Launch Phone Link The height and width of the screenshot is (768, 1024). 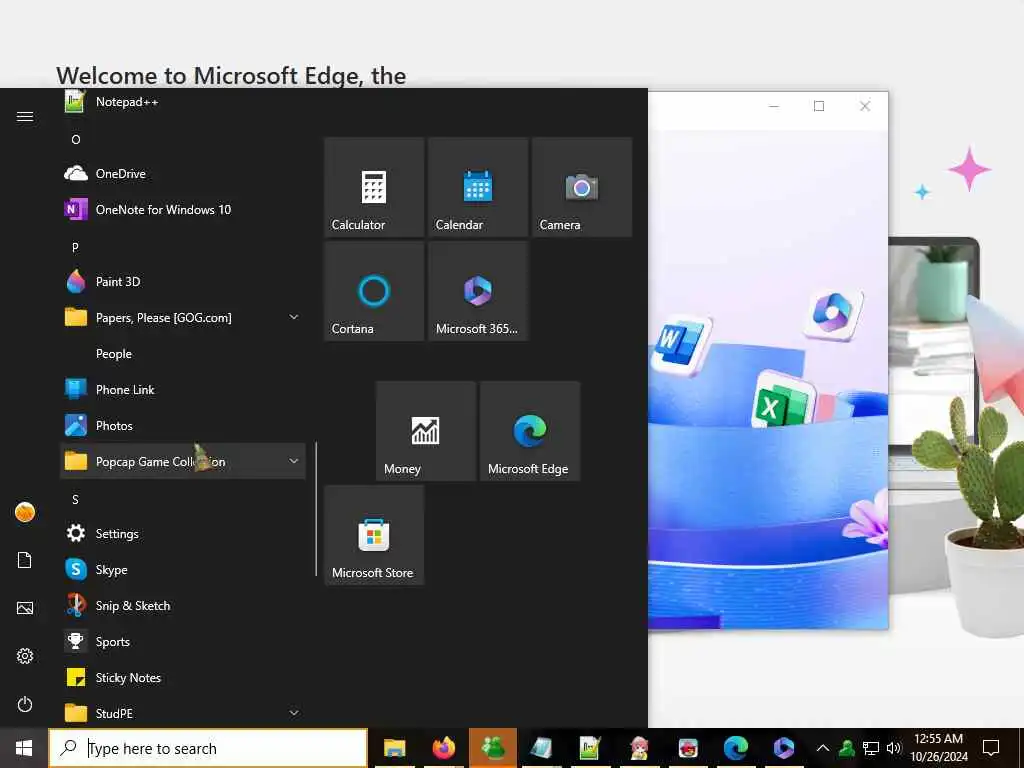pos(182,389)
